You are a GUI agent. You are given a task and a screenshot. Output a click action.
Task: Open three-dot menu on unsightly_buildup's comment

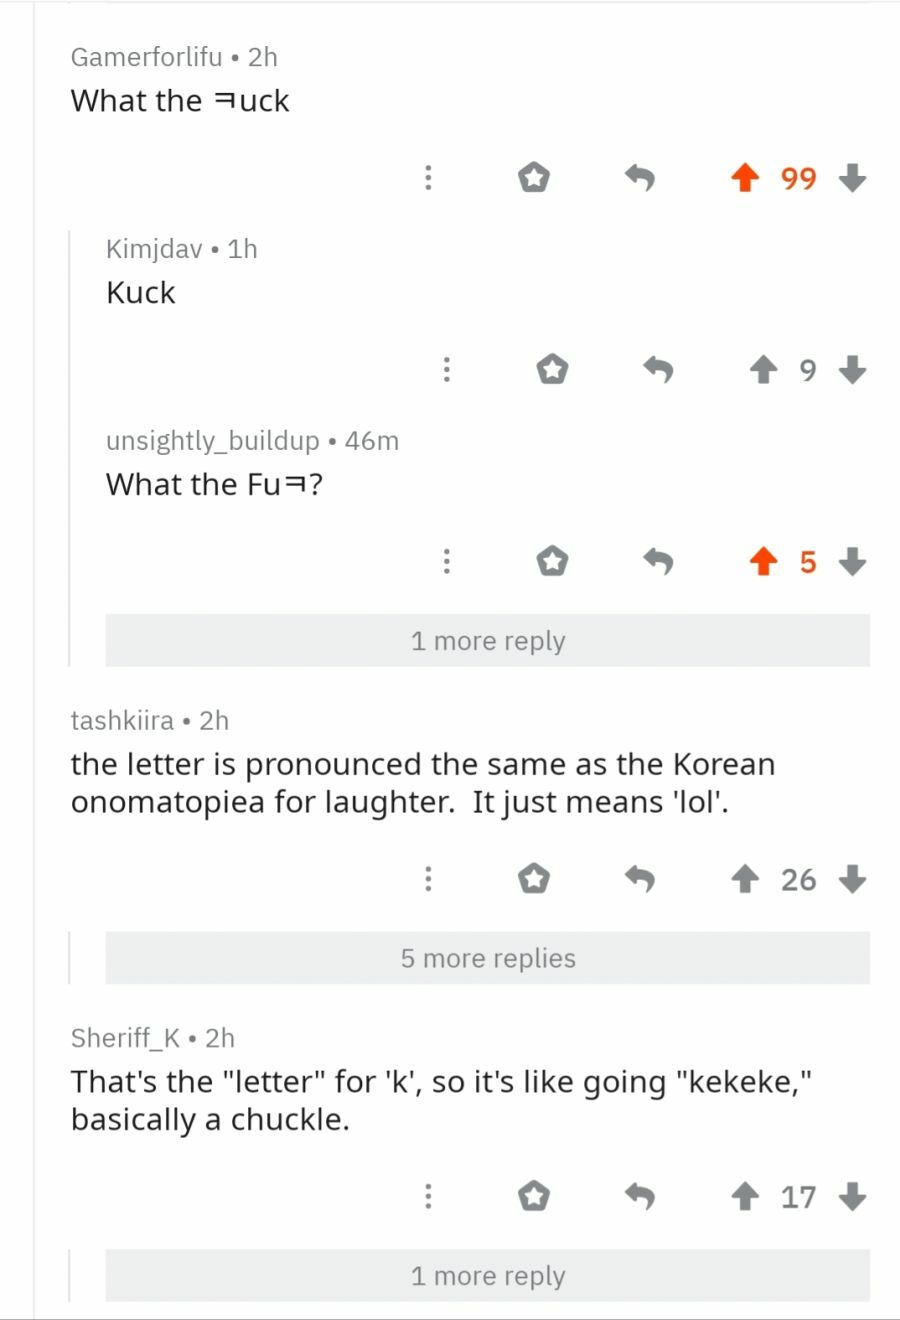pyautogui.click(x=446, y=562)
